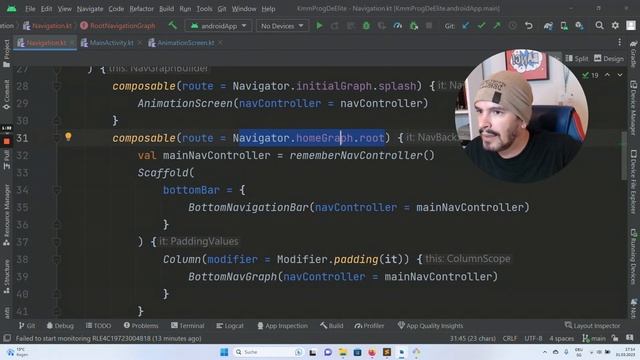Click the intention lightbulb on line 31
The height and width of the screenshot is (360, 640).
pyautogui.click(x=68, y=137)
